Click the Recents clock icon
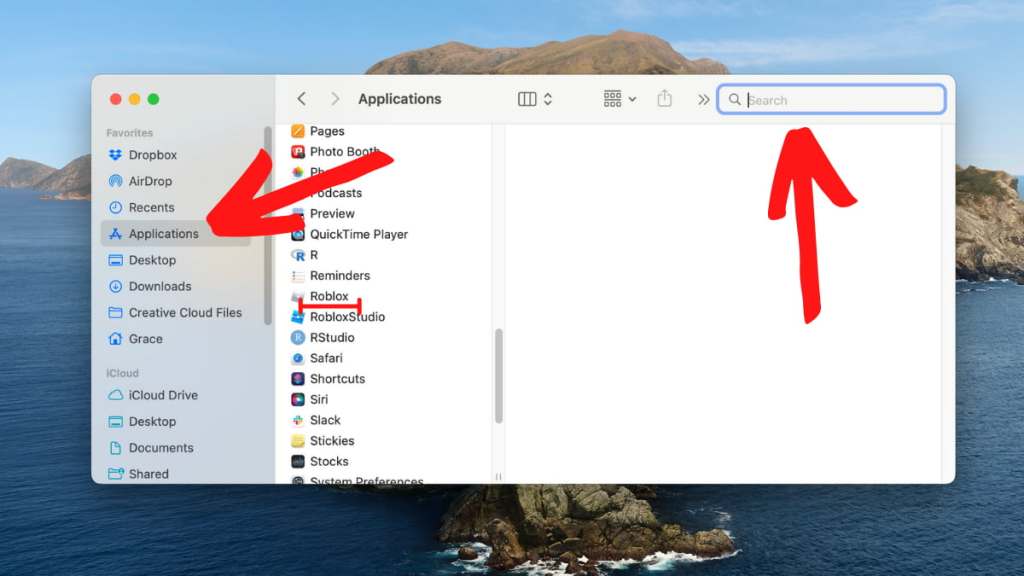Screen dimensions: 1024x576 click(x=116, y=207)
